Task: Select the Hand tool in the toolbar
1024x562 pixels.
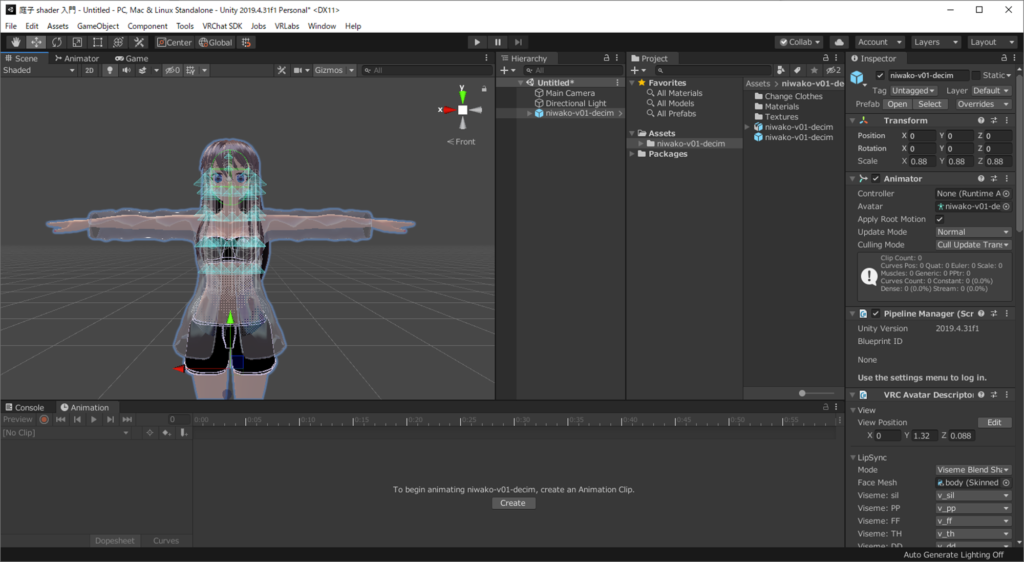Action: point(15,42)
